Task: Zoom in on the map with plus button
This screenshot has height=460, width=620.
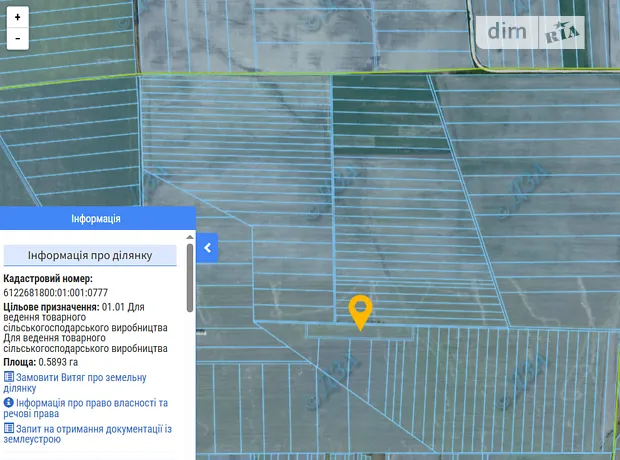Action: [x=17, y=18]
